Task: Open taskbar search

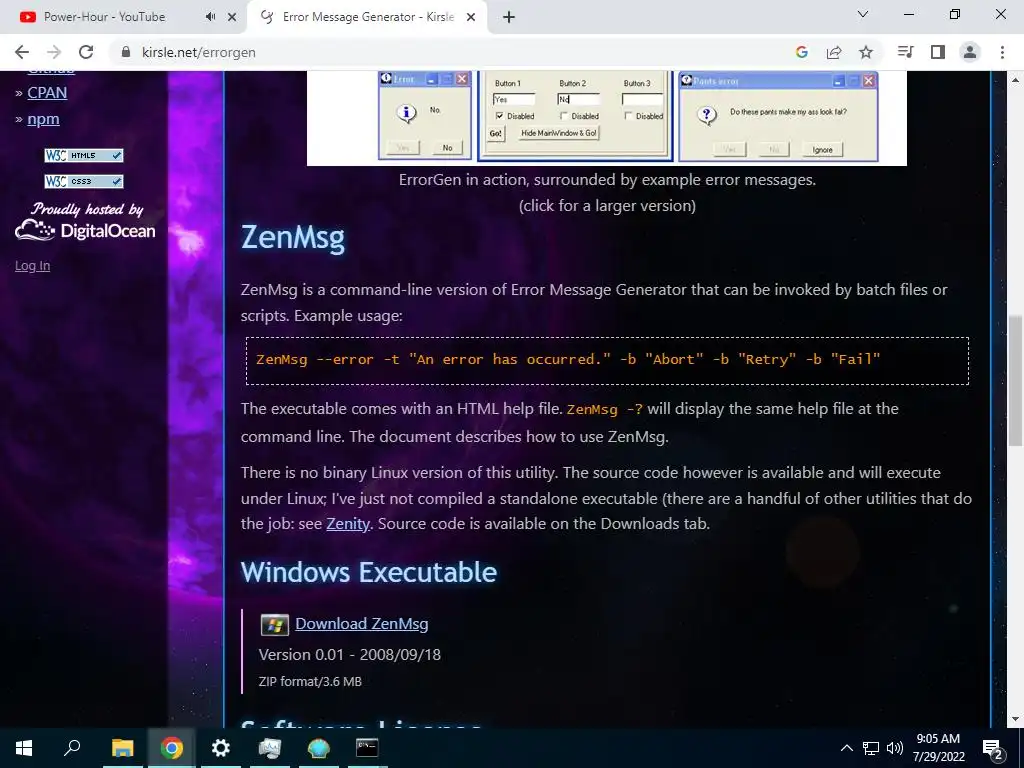Action: pyautogui.click(x=72, y=748)
